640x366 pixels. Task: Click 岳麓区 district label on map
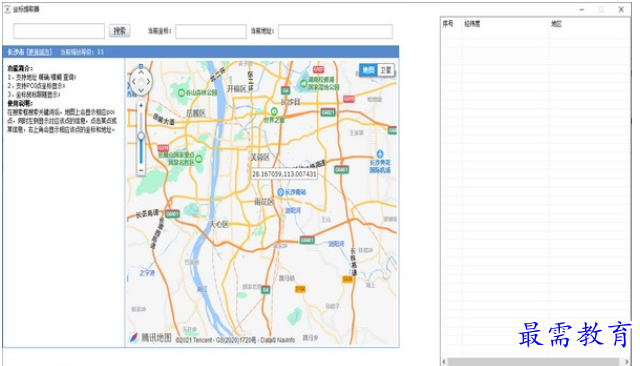[196, 113]
